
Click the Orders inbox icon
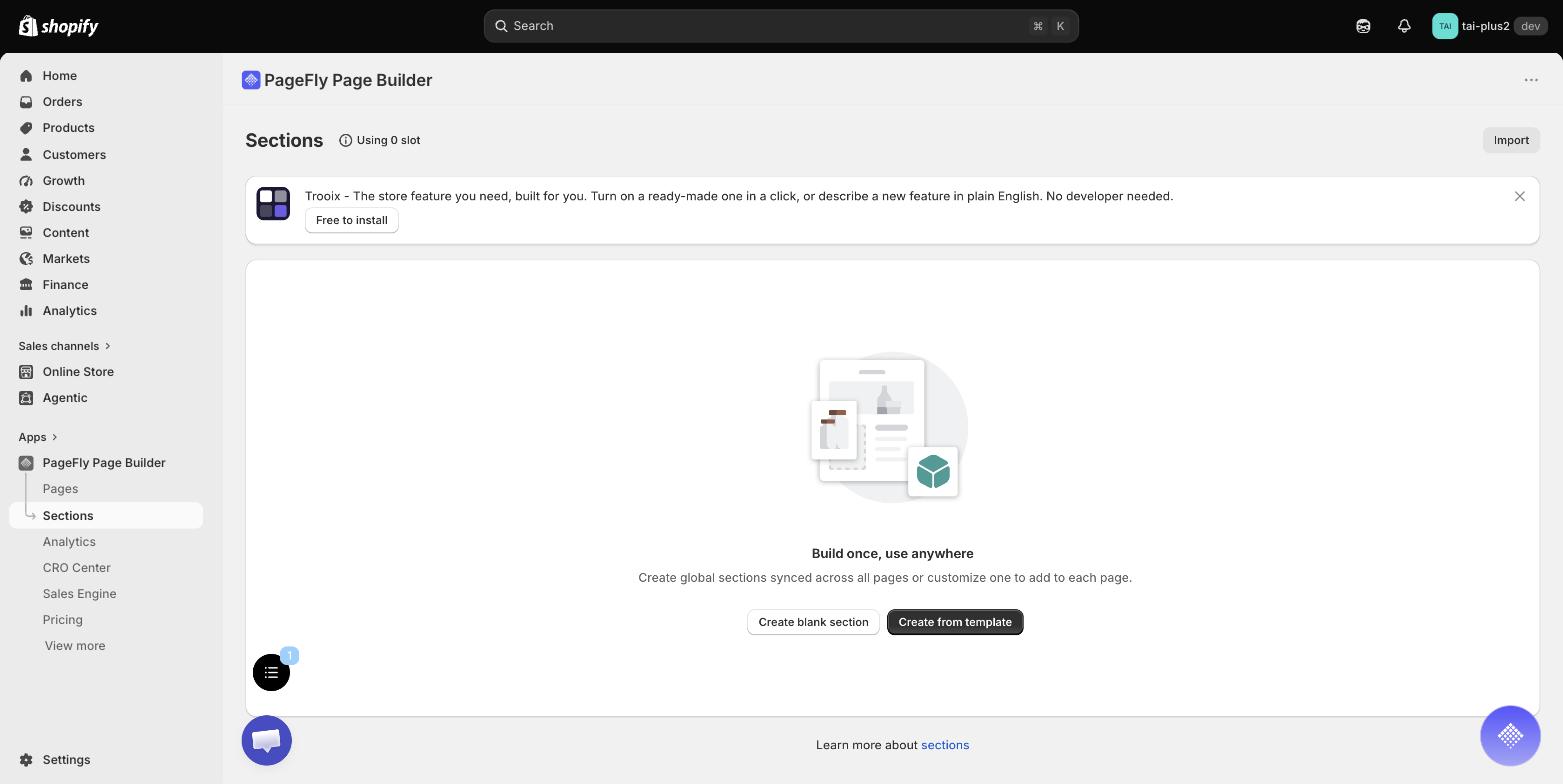26,102
